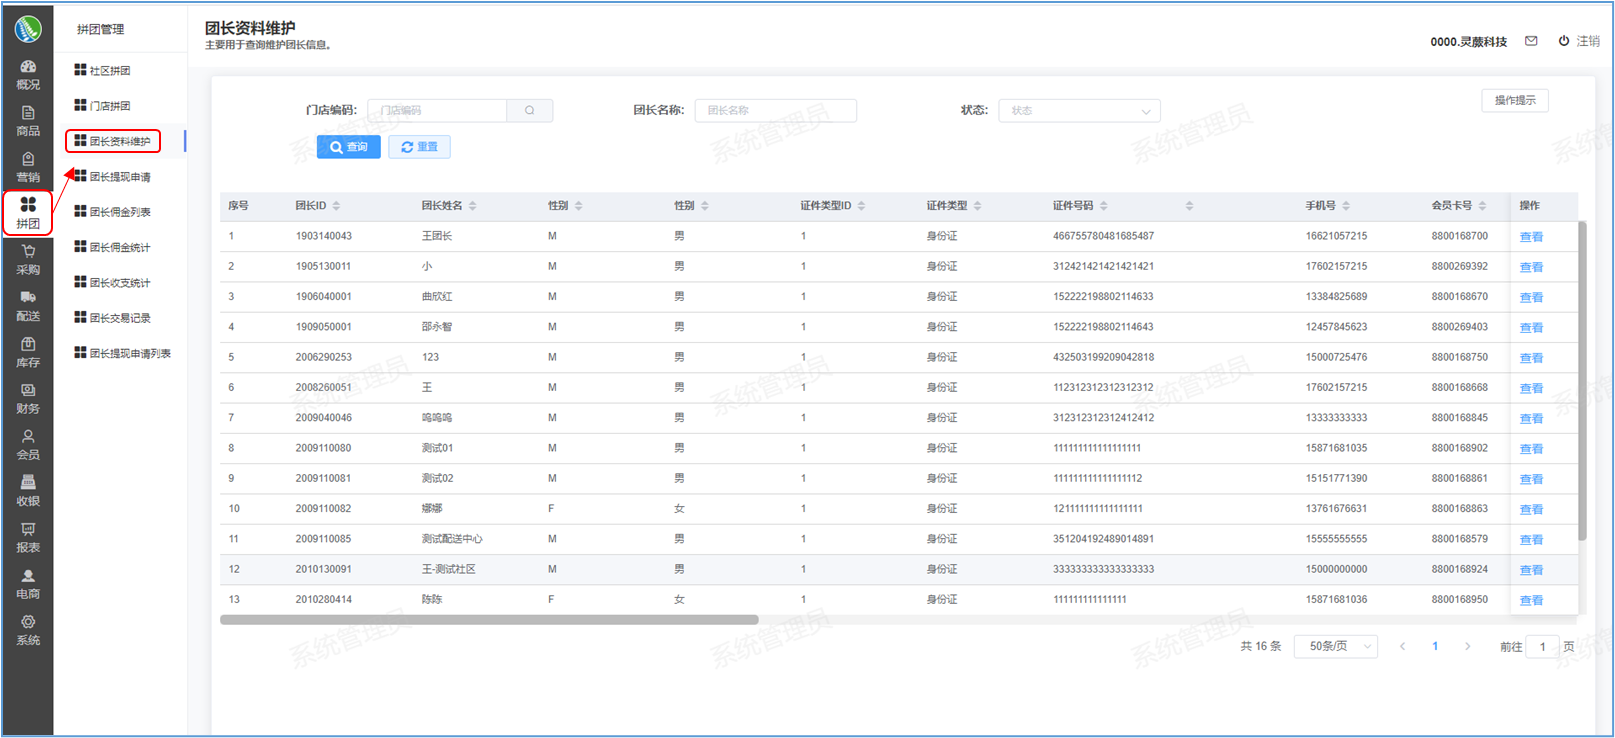Click the 注销 logout power icon
This screenshot has width=1615, height=738.
[x=1564, y=41]
